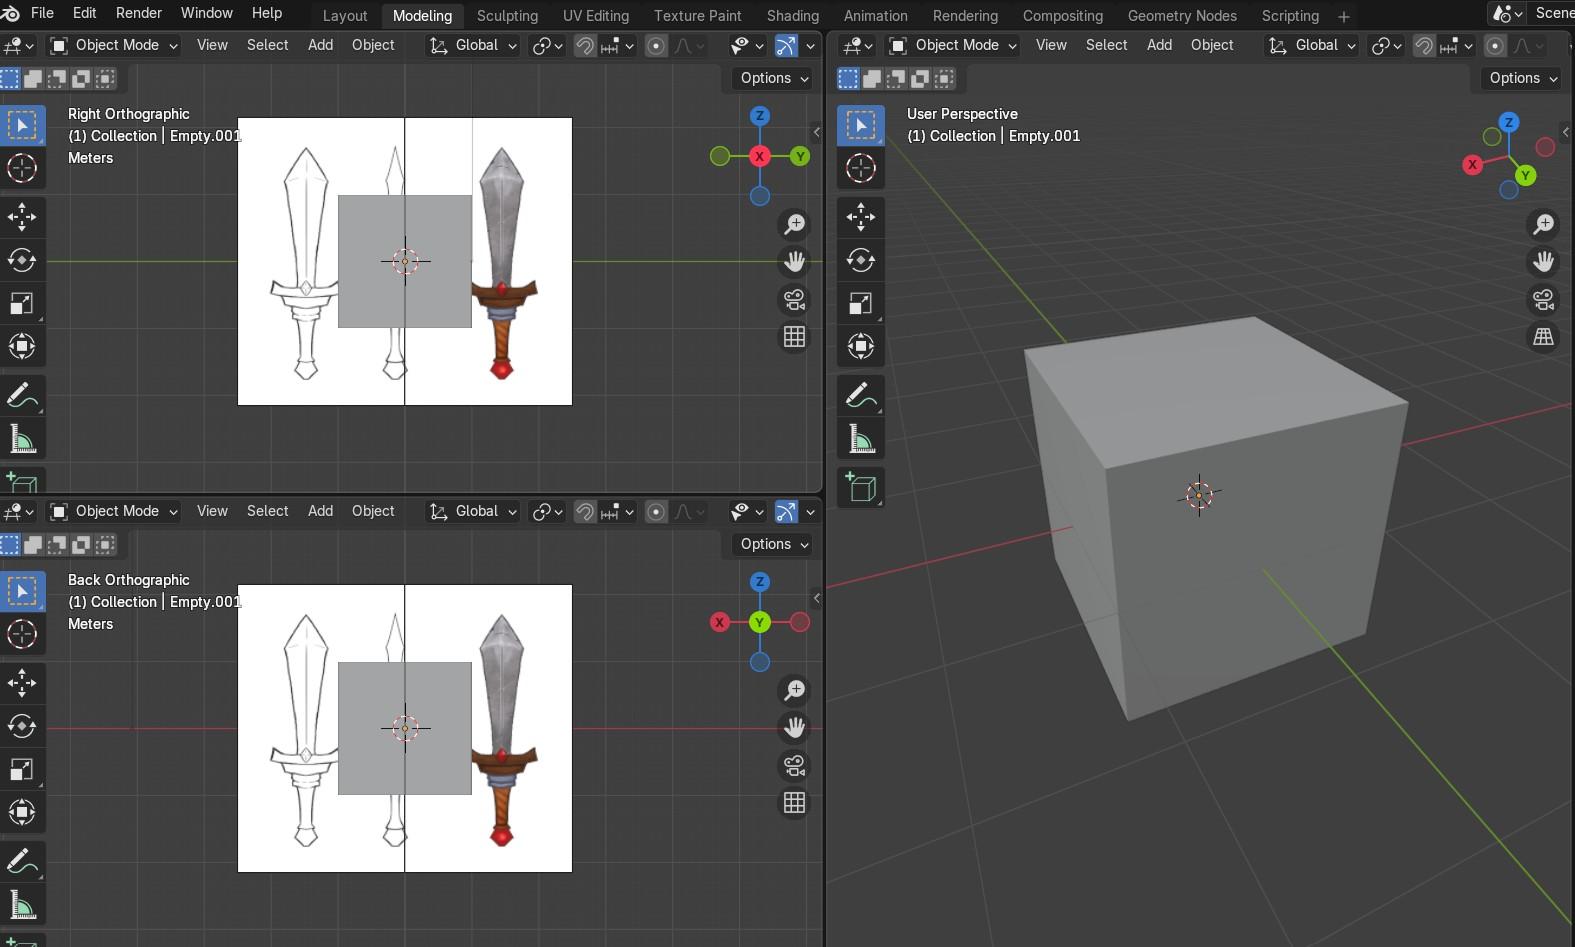Viewport: 1575px width, 947px height.
Task: Open Global orientation dropdown in top-left viewport
Action: coord(474,45)
